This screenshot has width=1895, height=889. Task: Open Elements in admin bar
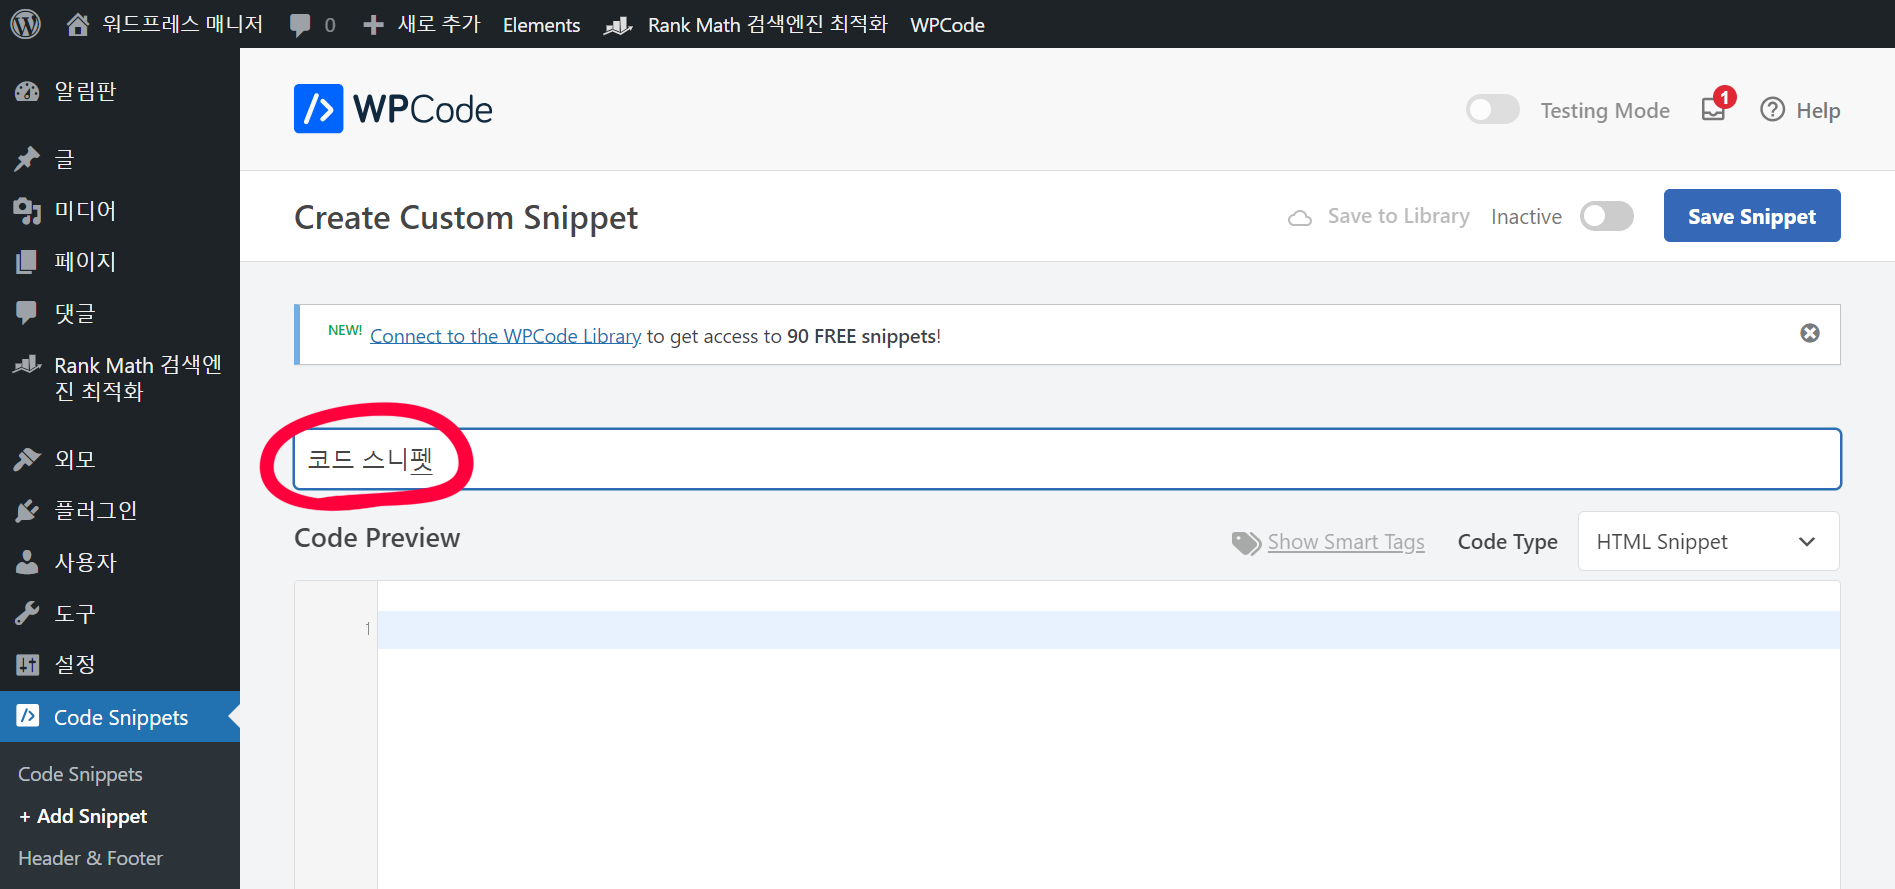(x=541, y=25)
